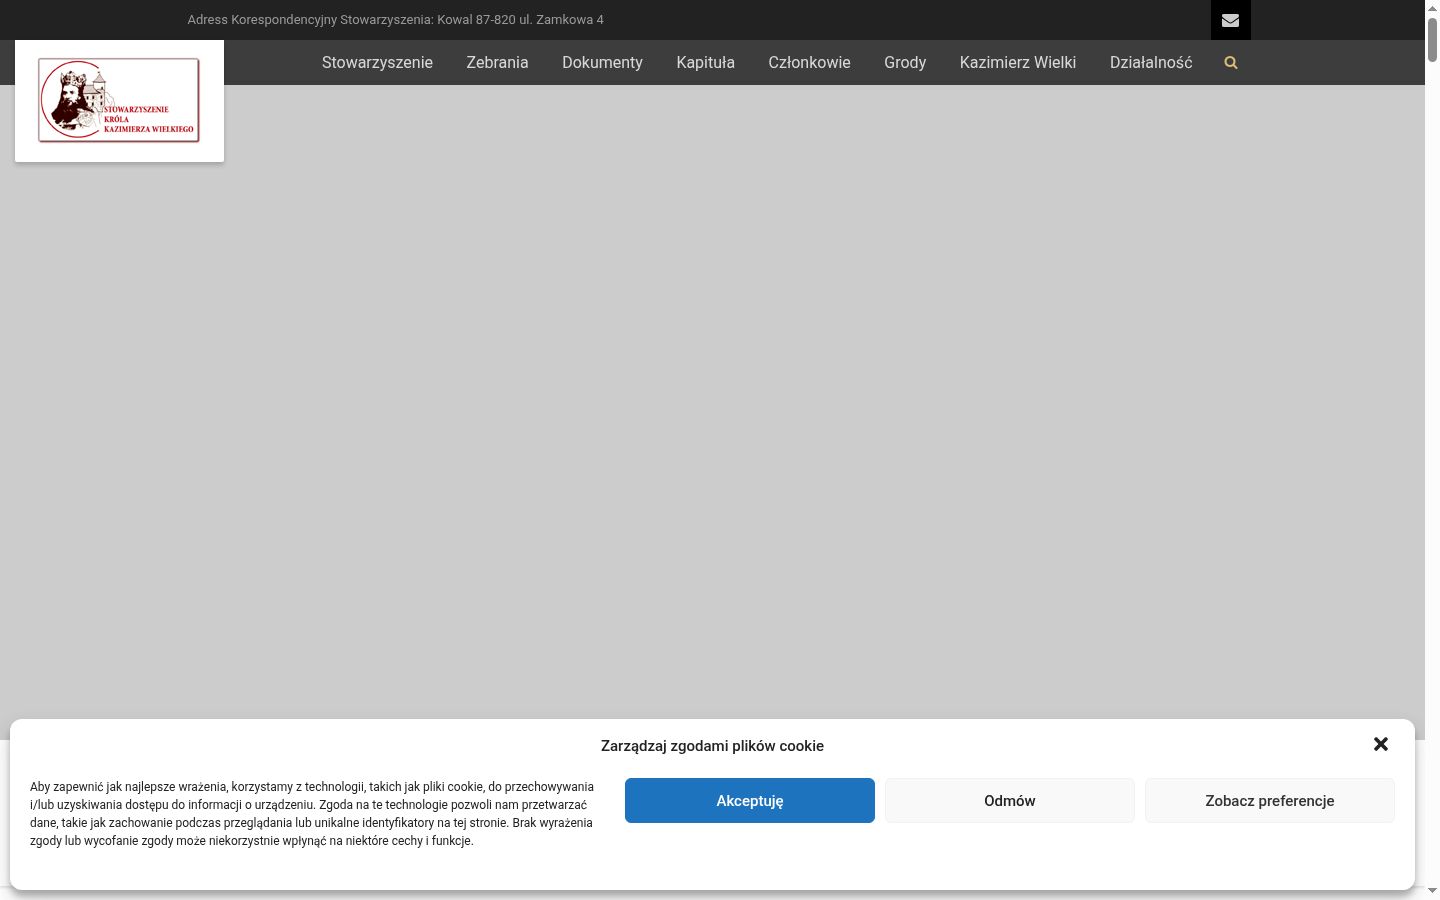Click the envelope email icon in top bar

[x=1230, y=20]
